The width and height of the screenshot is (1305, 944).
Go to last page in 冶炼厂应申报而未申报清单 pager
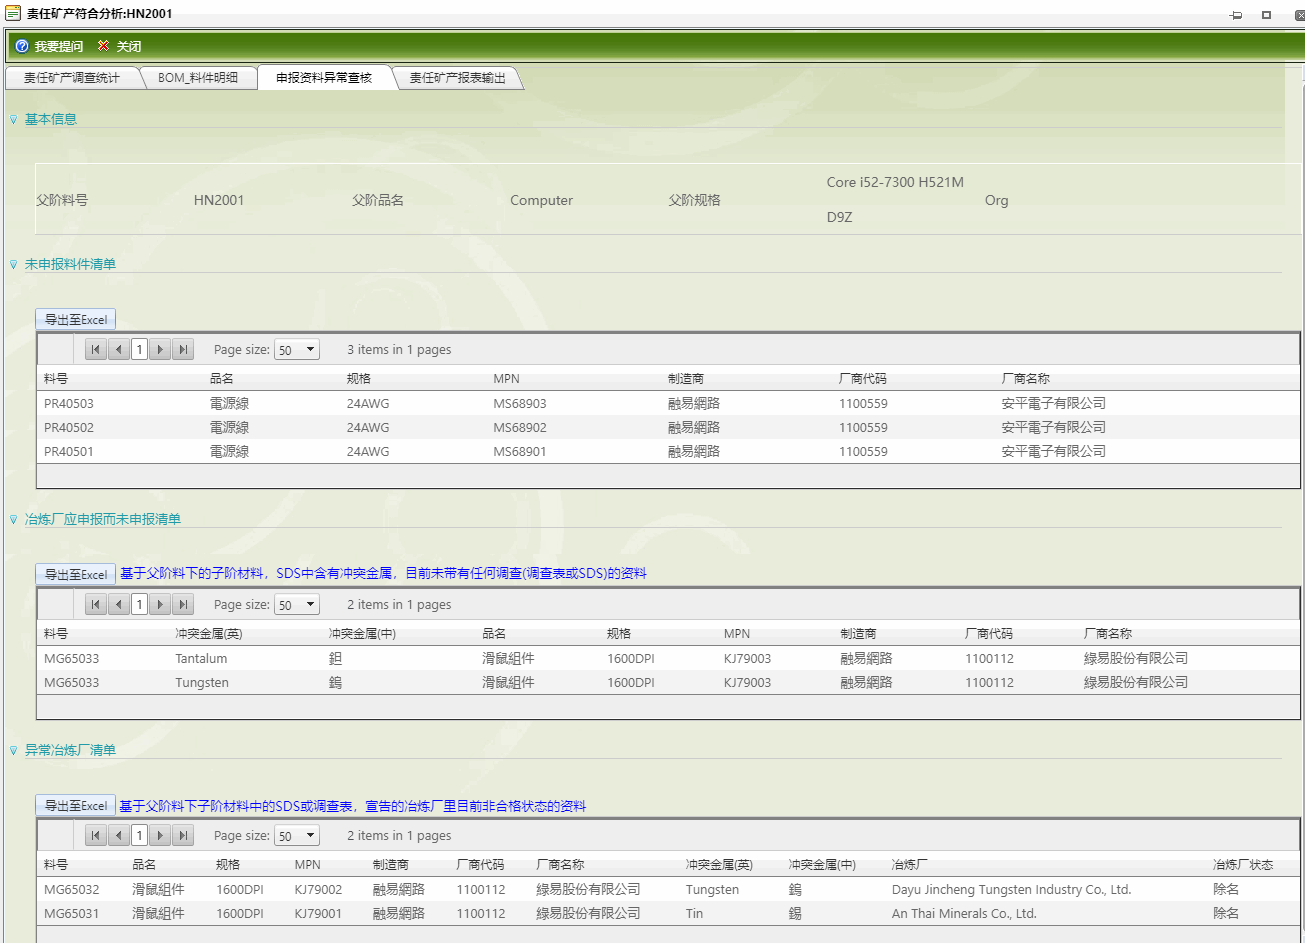[x=182, y=604]
